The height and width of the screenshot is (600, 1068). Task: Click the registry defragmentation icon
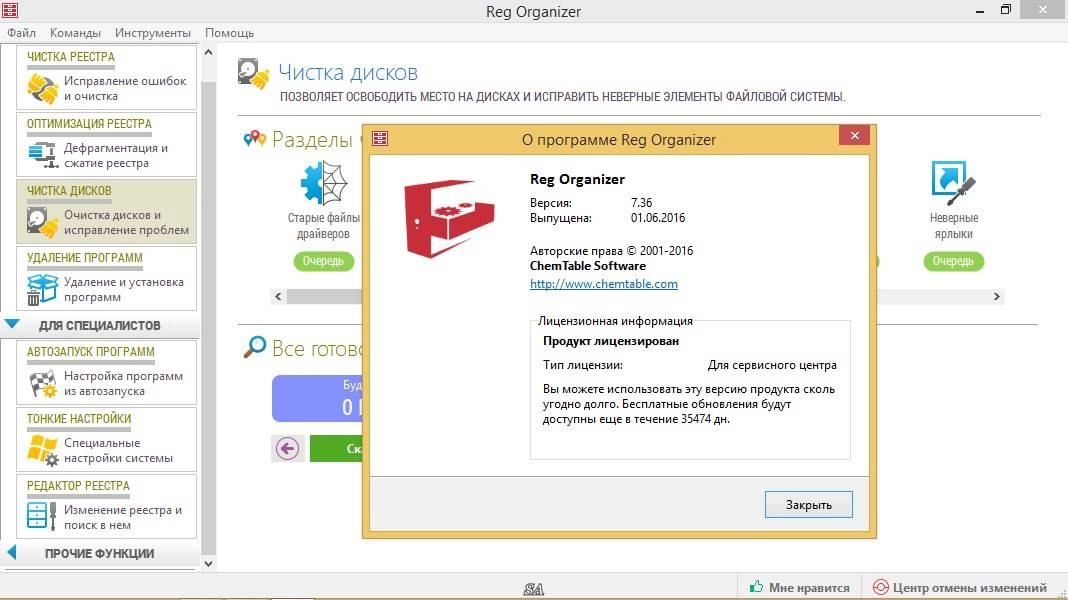42,155
